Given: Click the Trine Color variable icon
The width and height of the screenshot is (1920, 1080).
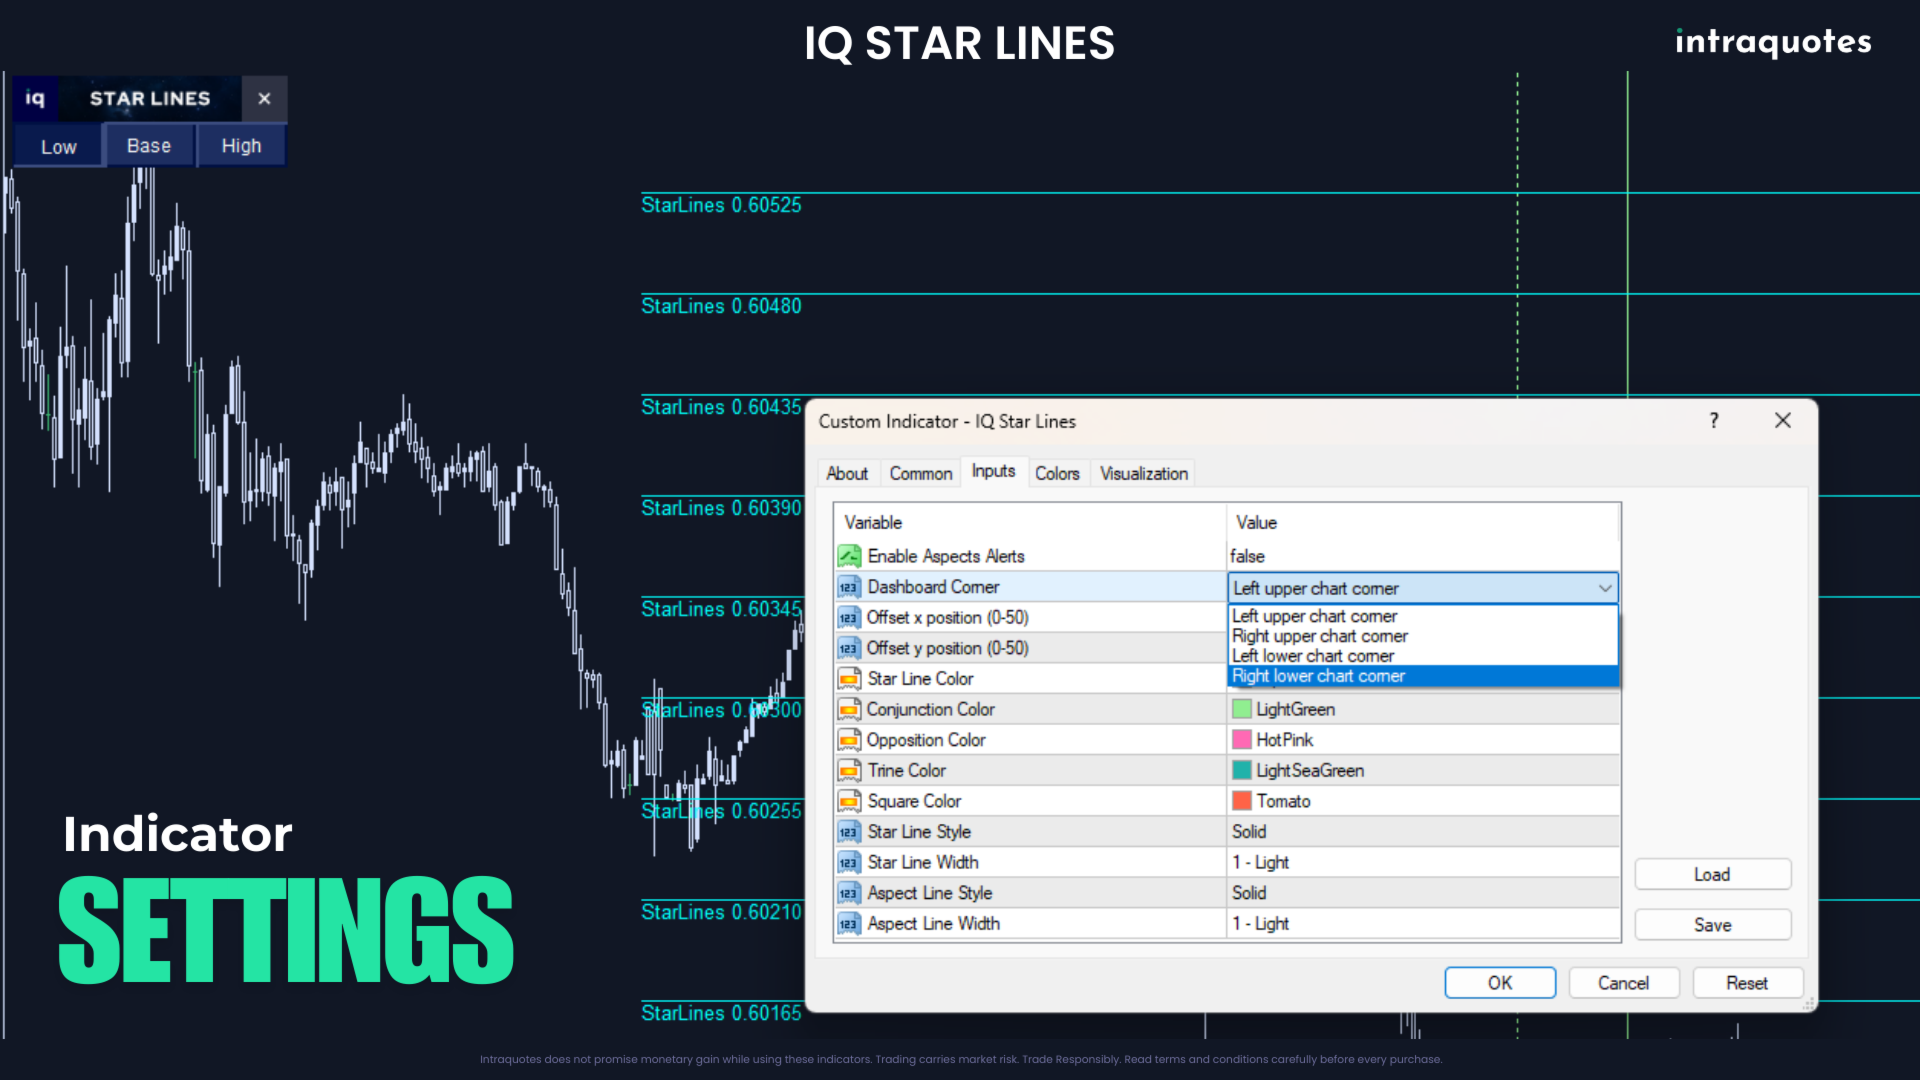Looking at the screenshot, I should [849, 771].
